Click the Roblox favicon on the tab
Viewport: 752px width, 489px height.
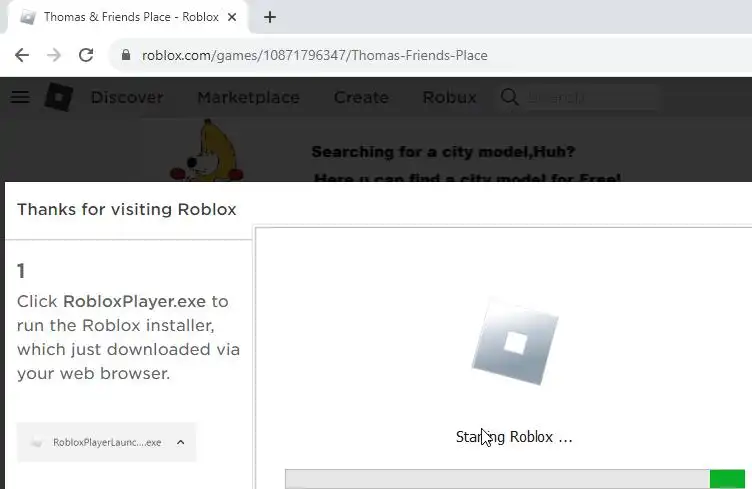pos(28,17)
